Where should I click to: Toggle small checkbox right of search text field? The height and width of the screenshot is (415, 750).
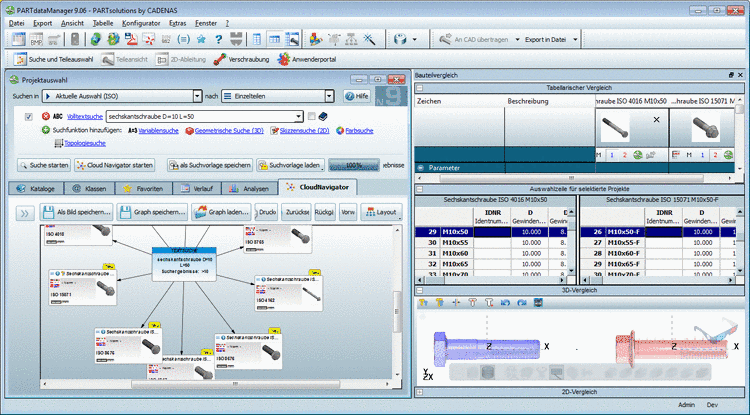pos(311,116)
